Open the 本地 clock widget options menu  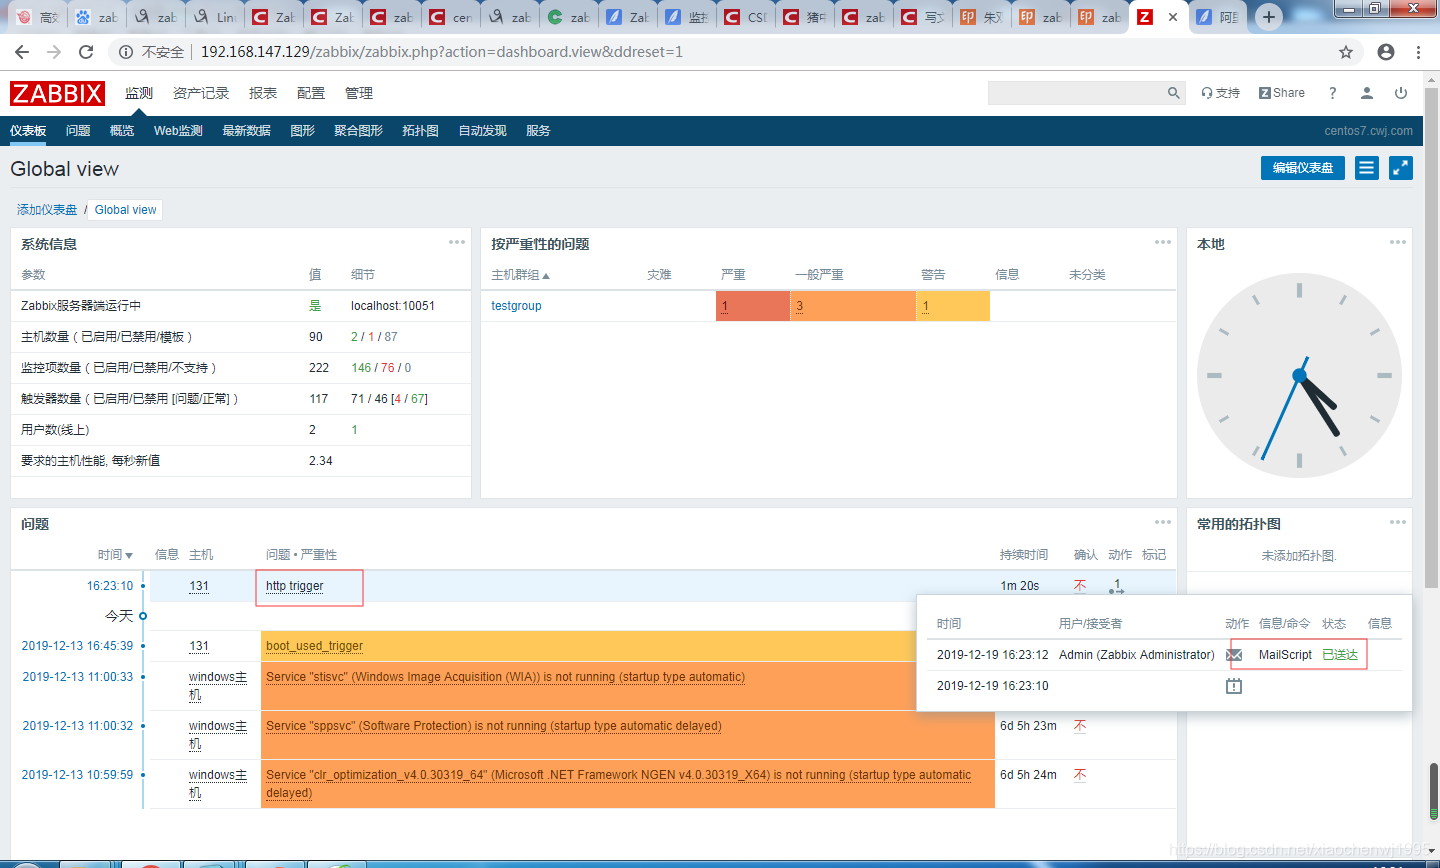(x=1398, y=242)
